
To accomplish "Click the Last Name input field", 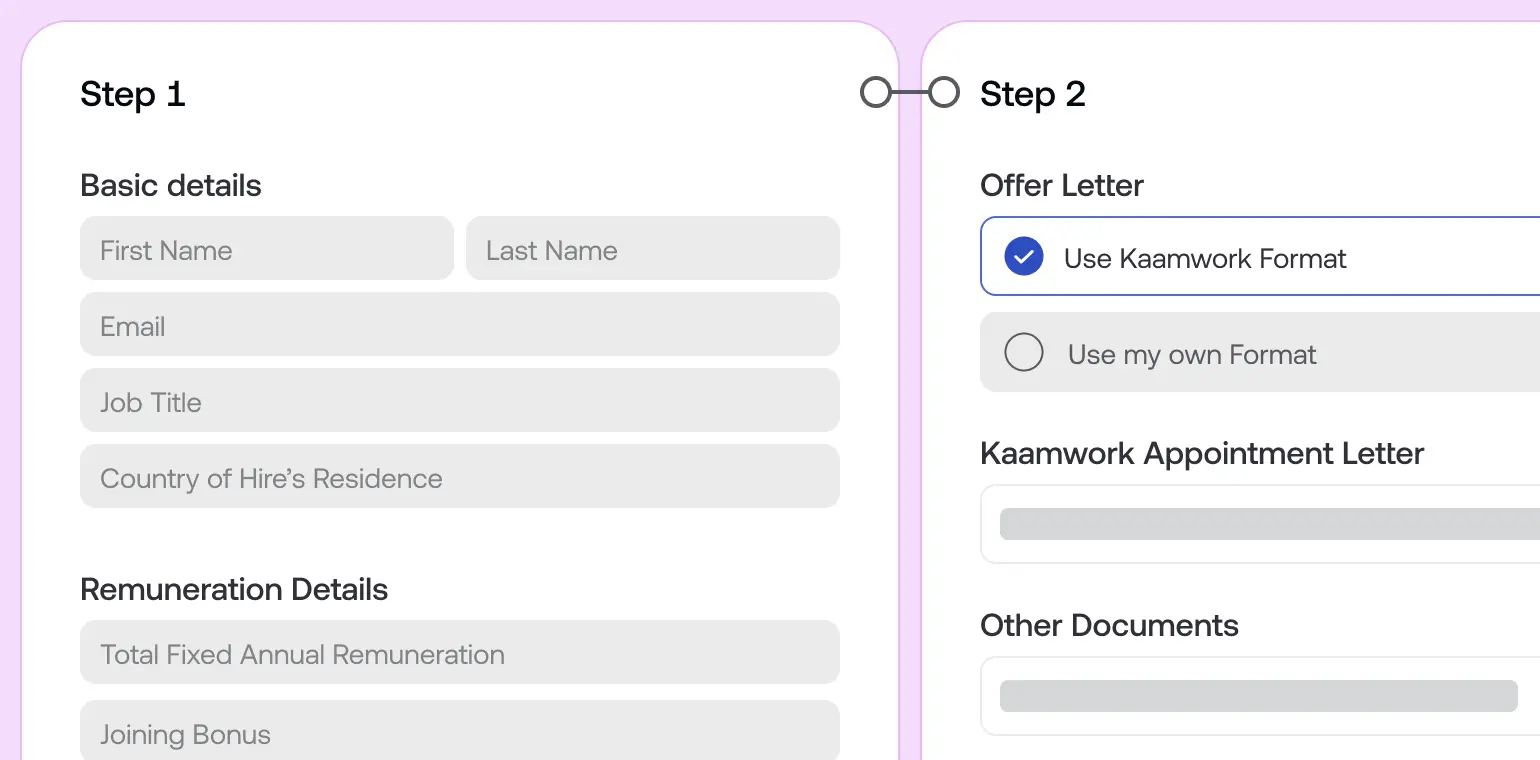I will coord(652,248).
